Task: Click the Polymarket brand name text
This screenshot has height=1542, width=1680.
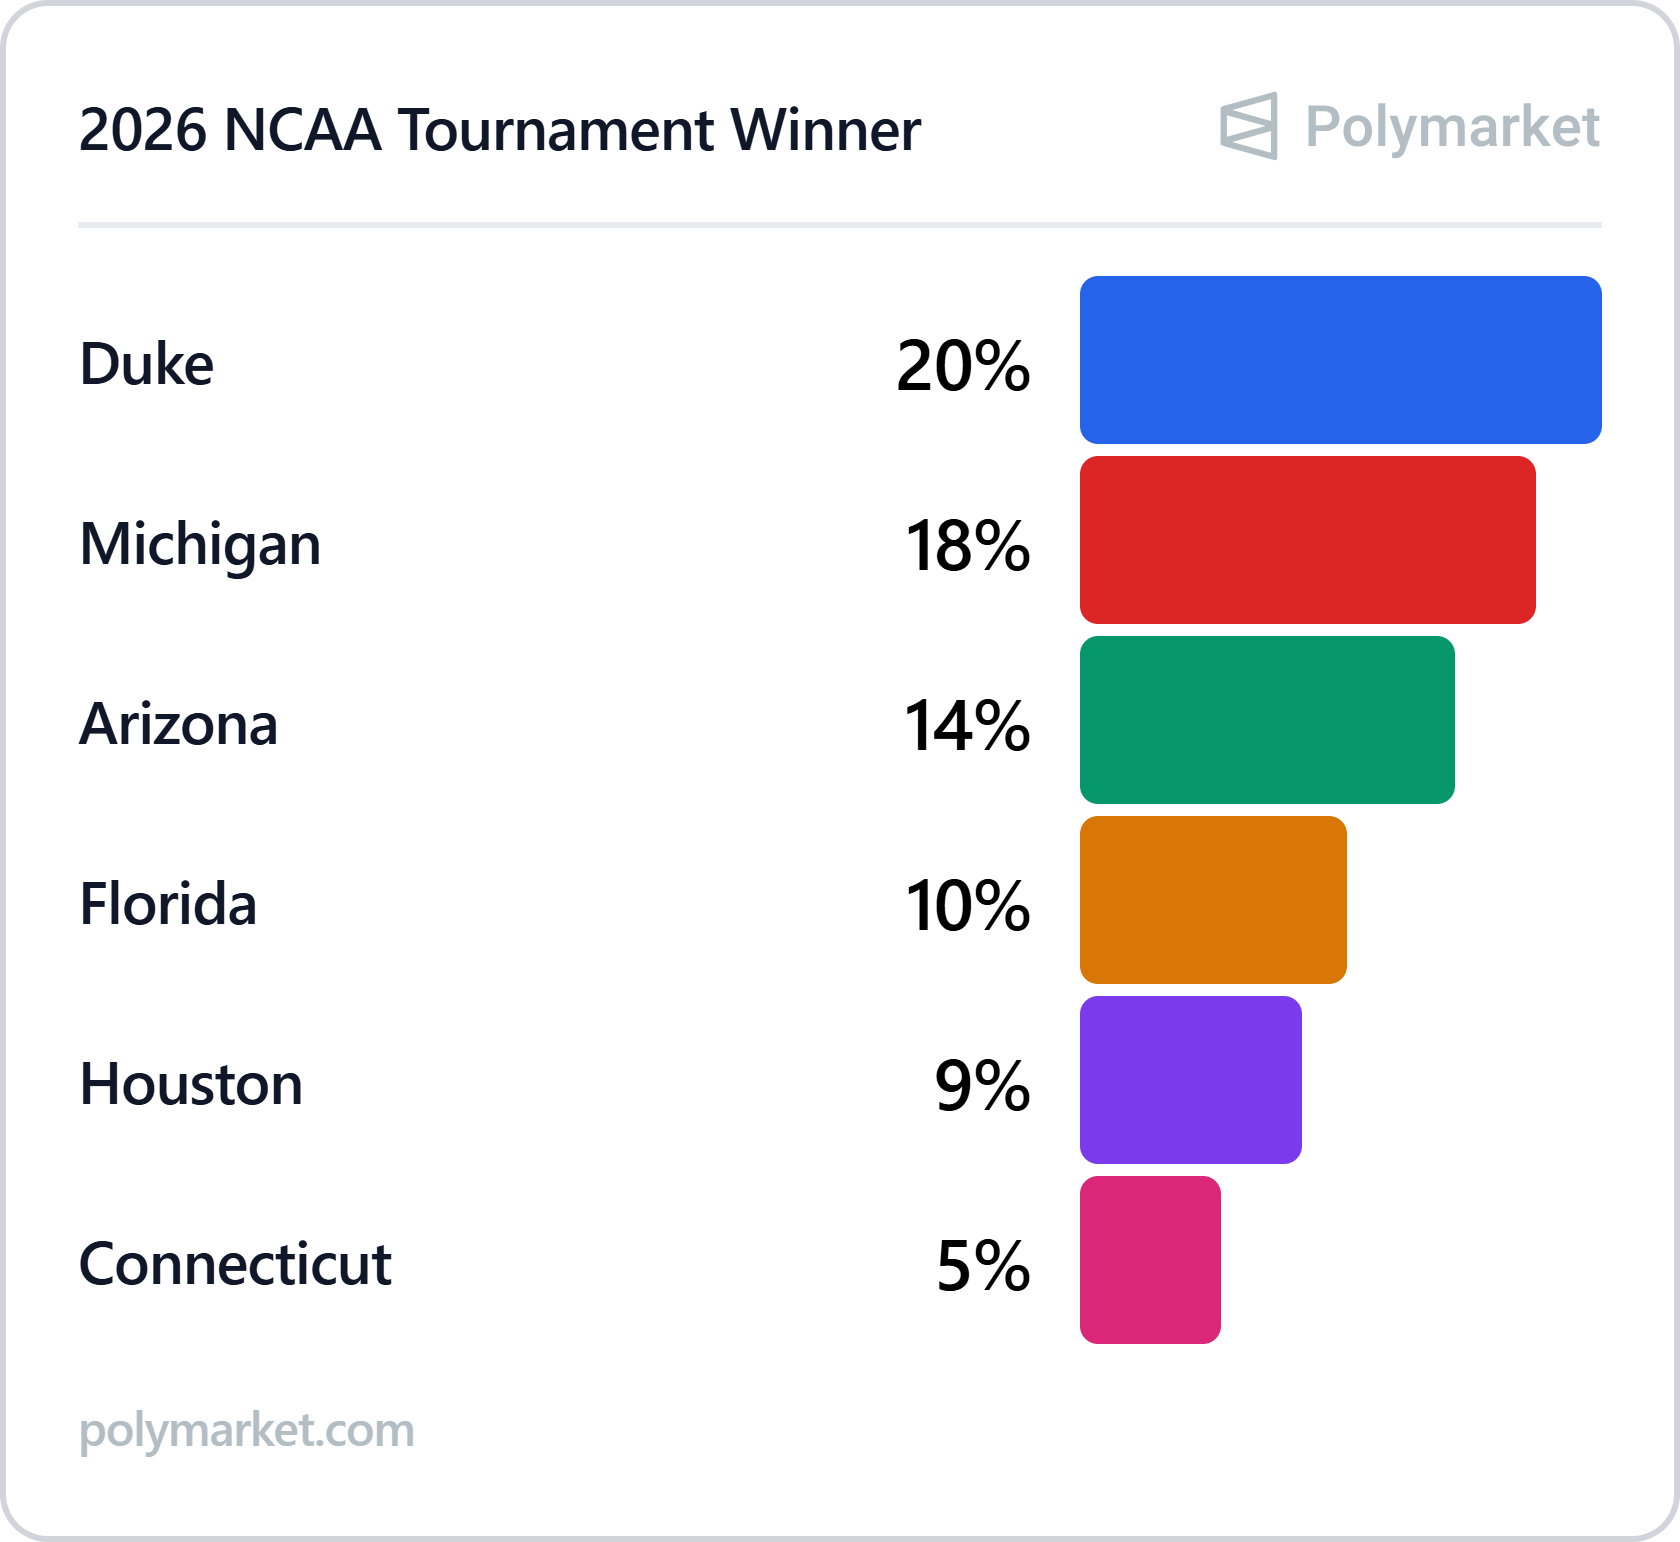Action: pos(1452,127)
